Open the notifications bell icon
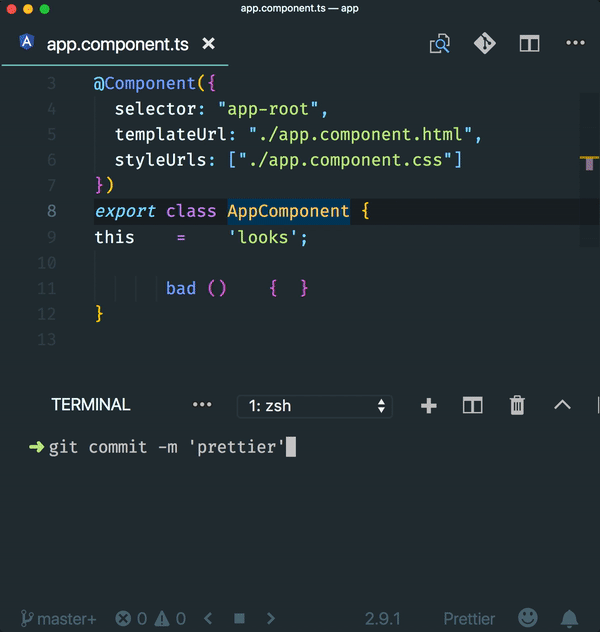 [569, 618]
